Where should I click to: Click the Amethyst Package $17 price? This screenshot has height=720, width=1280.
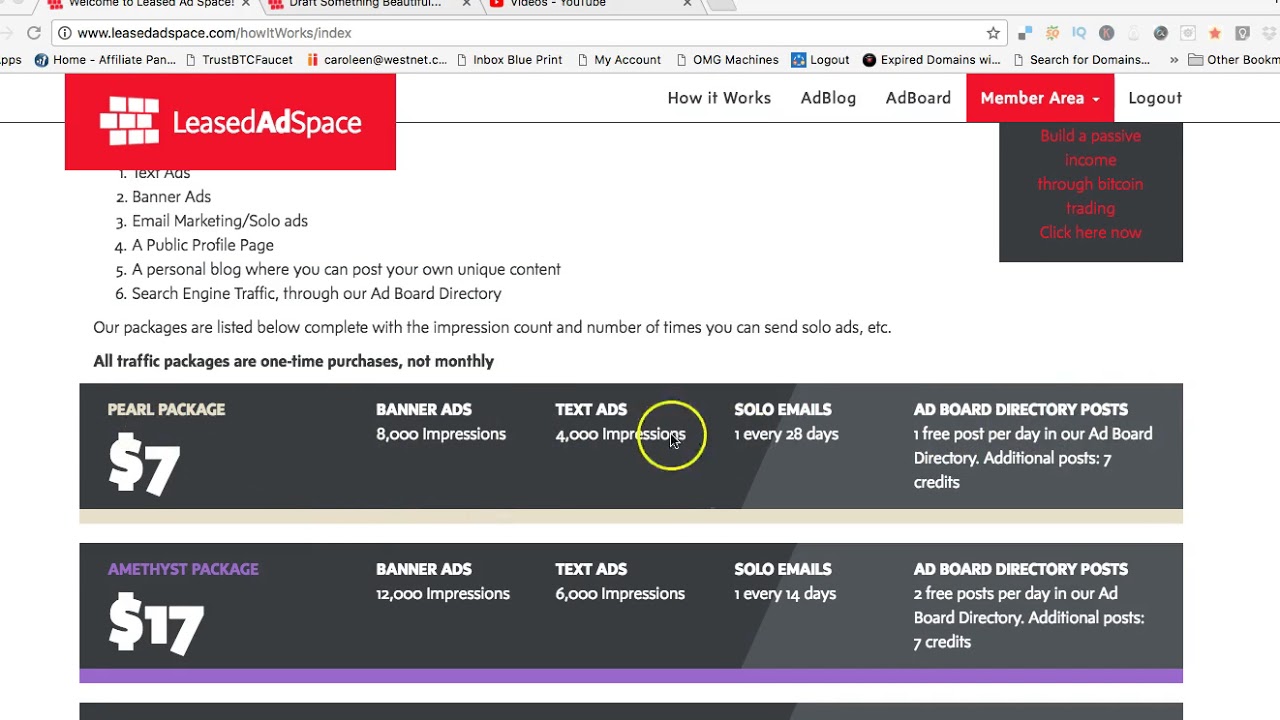click(156, 625)
